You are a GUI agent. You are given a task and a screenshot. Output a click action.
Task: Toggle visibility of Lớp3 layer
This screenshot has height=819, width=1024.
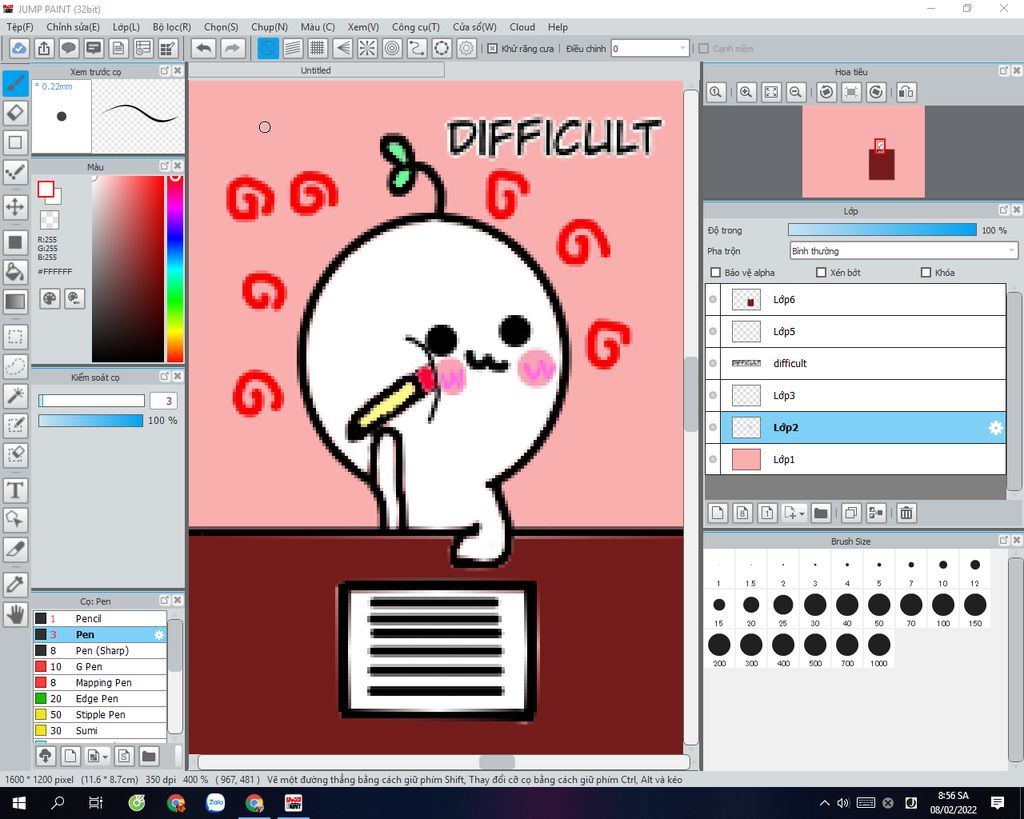pos(713,395)
